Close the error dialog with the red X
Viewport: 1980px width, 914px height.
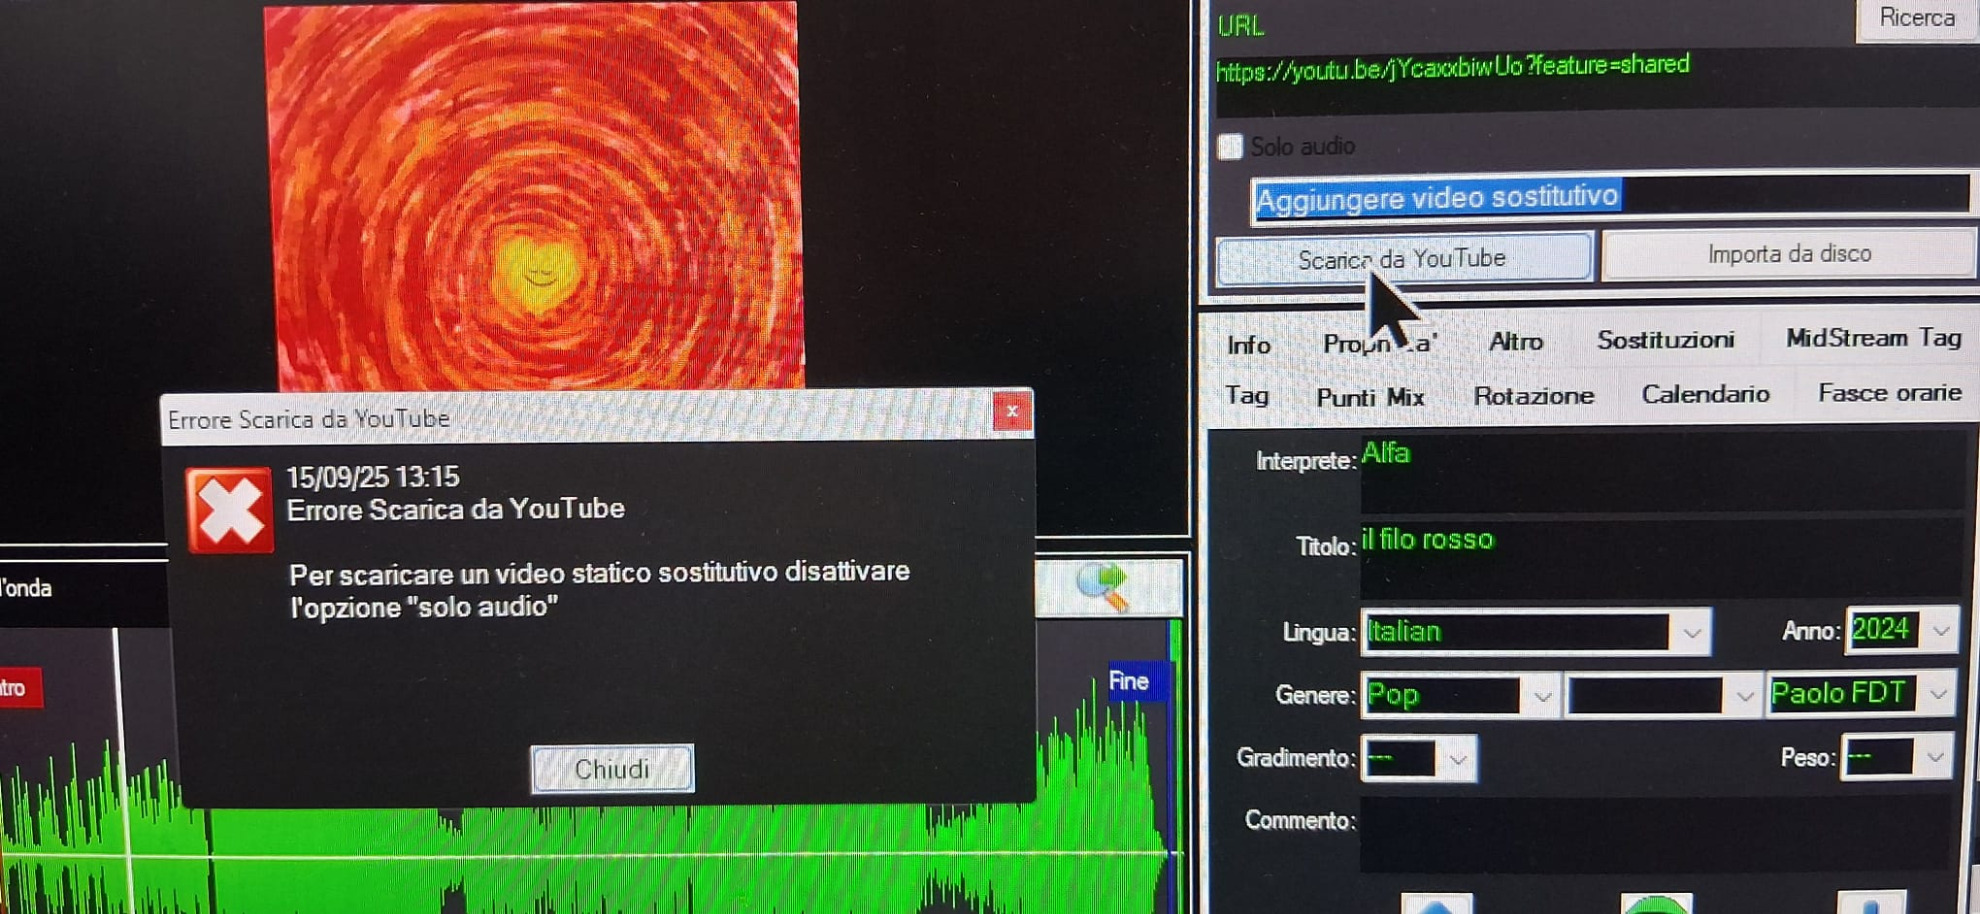pos(1011,412)
